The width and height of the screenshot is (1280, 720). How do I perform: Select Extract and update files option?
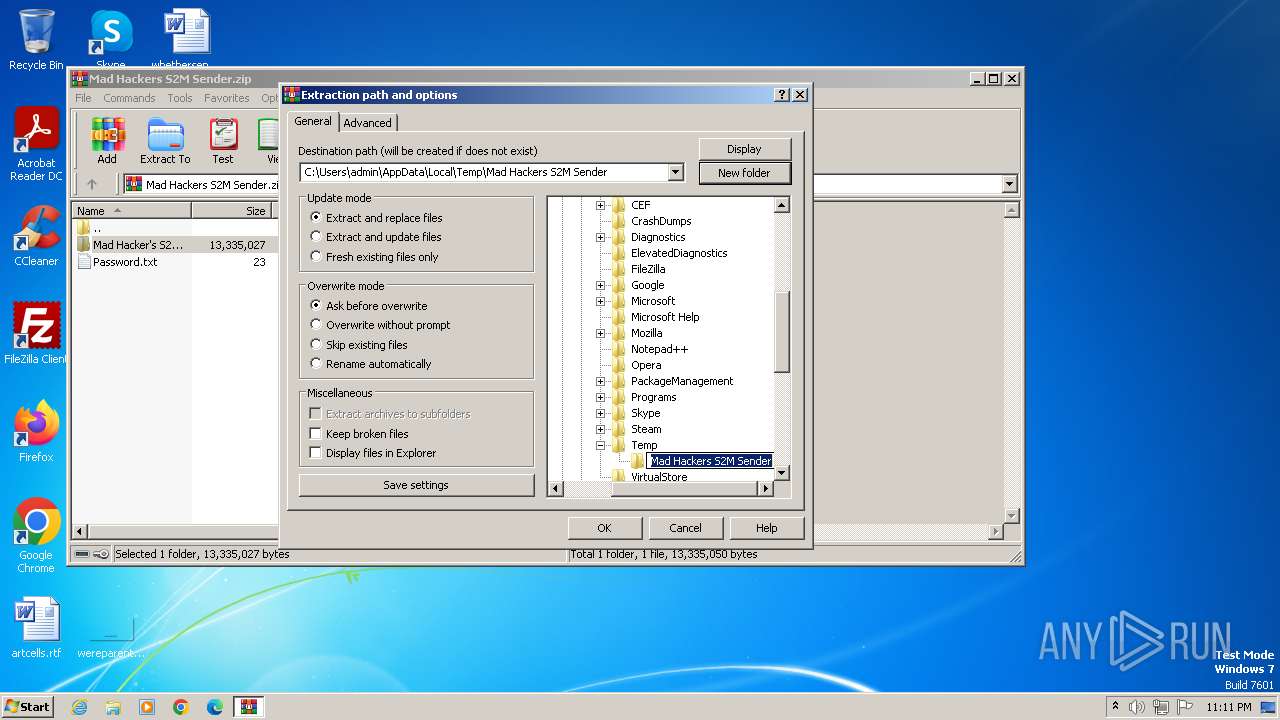pyautogui.click(x=376, y=237)
